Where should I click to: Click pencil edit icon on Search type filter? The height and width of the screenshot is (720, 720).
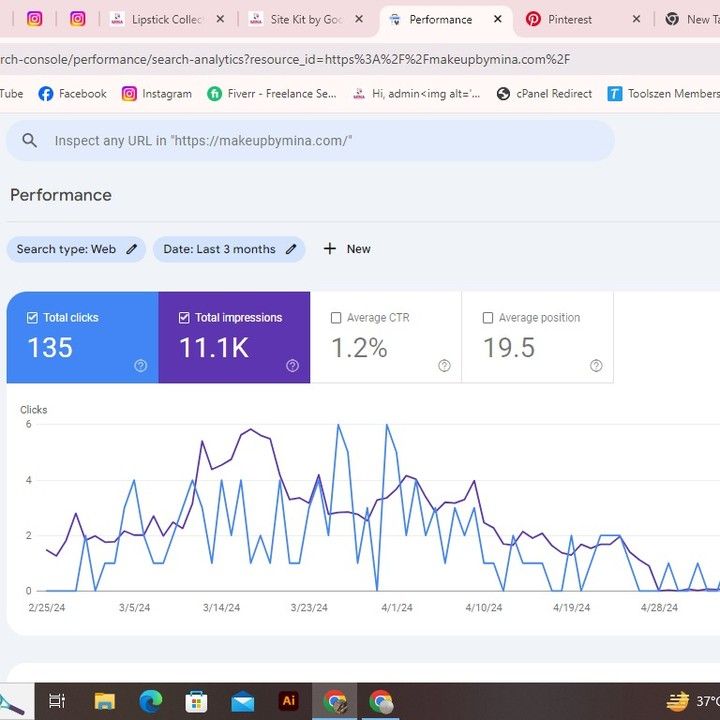tap(131, 249)
